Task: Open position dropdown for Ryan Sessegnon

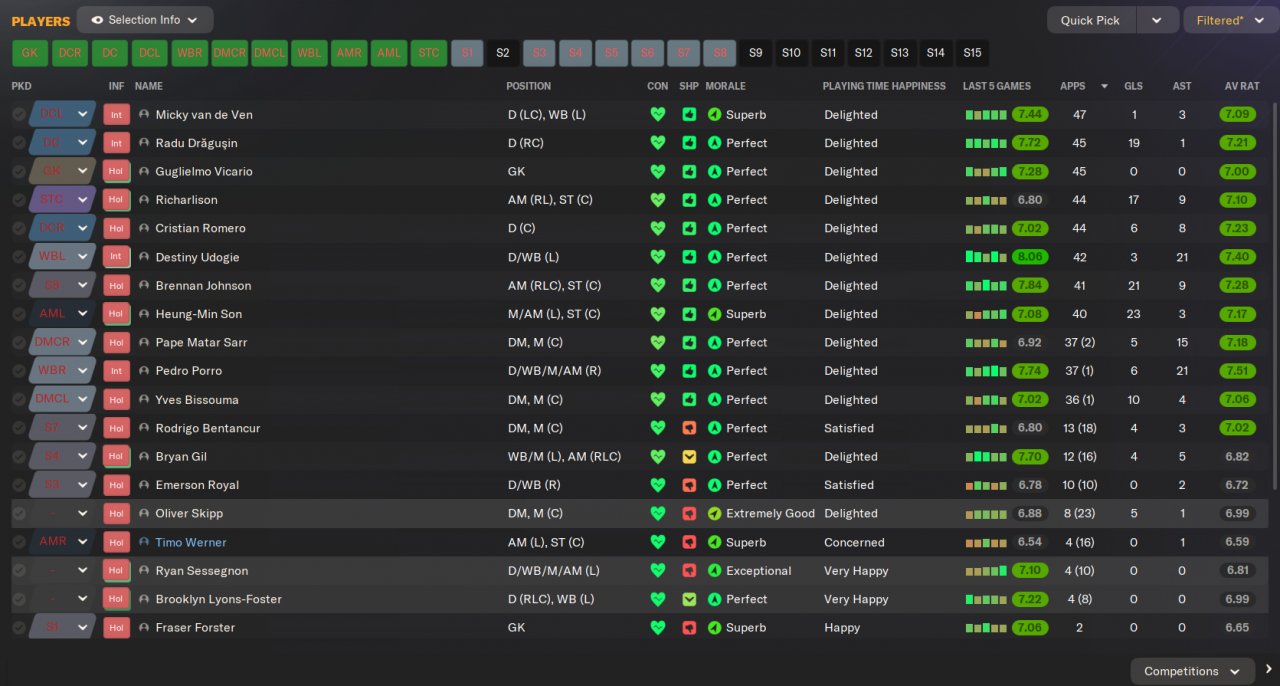Action: (x=83, y=571)
